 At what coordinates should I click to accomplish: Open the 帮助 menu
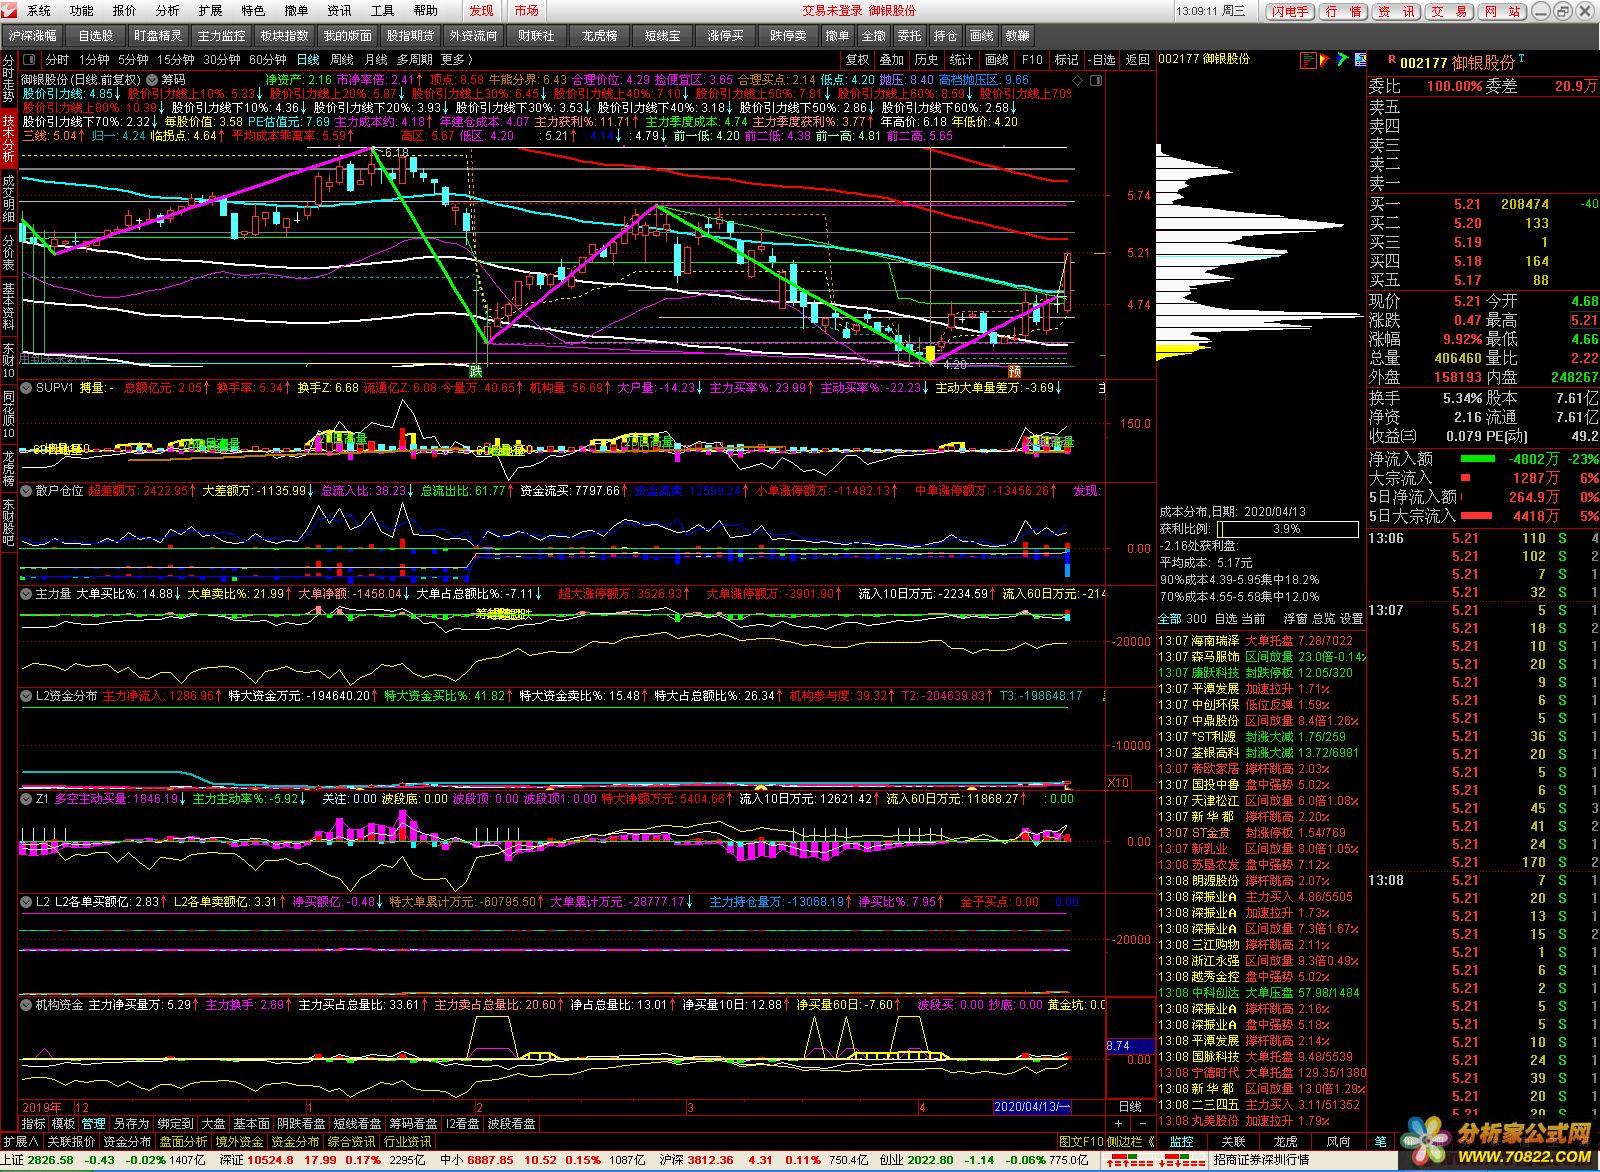pyautogui.click(x=426, y=10)
